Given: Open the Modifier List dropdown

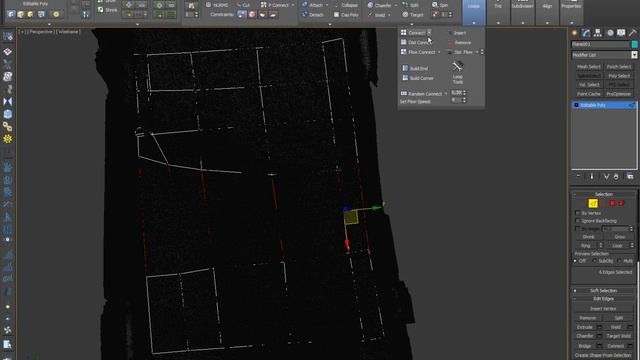Looking at the screenshot, I should 634,55.
